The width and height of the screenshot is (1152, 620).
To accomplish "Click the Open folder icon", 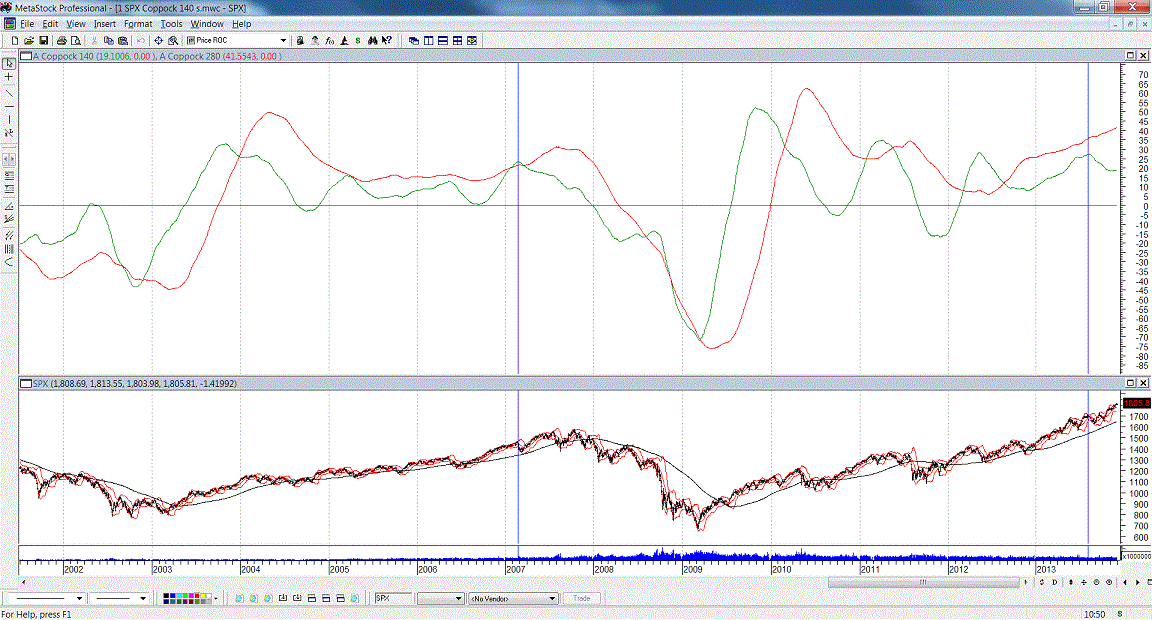I will [x=30, y=41].
